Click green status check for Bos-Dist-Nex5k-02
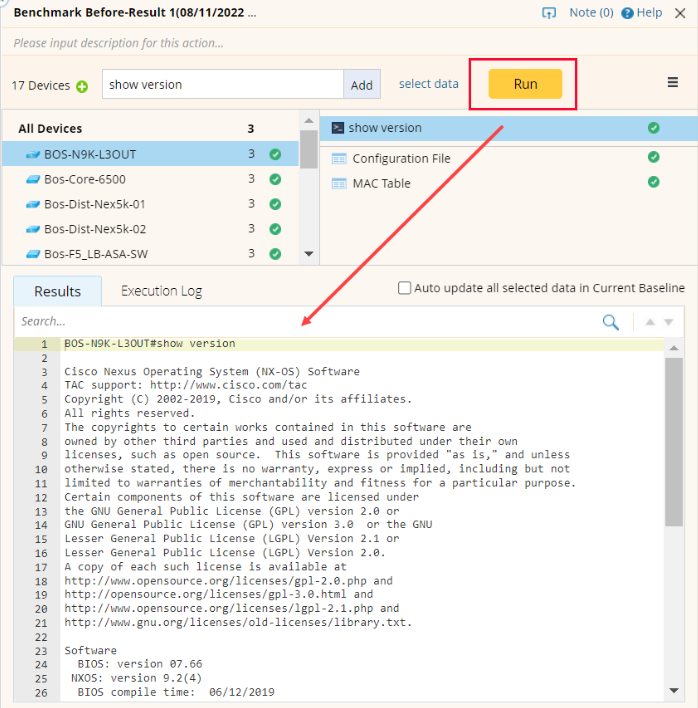Image resolution: width=698 pixels, height=708 pixels. click(275, 229)
